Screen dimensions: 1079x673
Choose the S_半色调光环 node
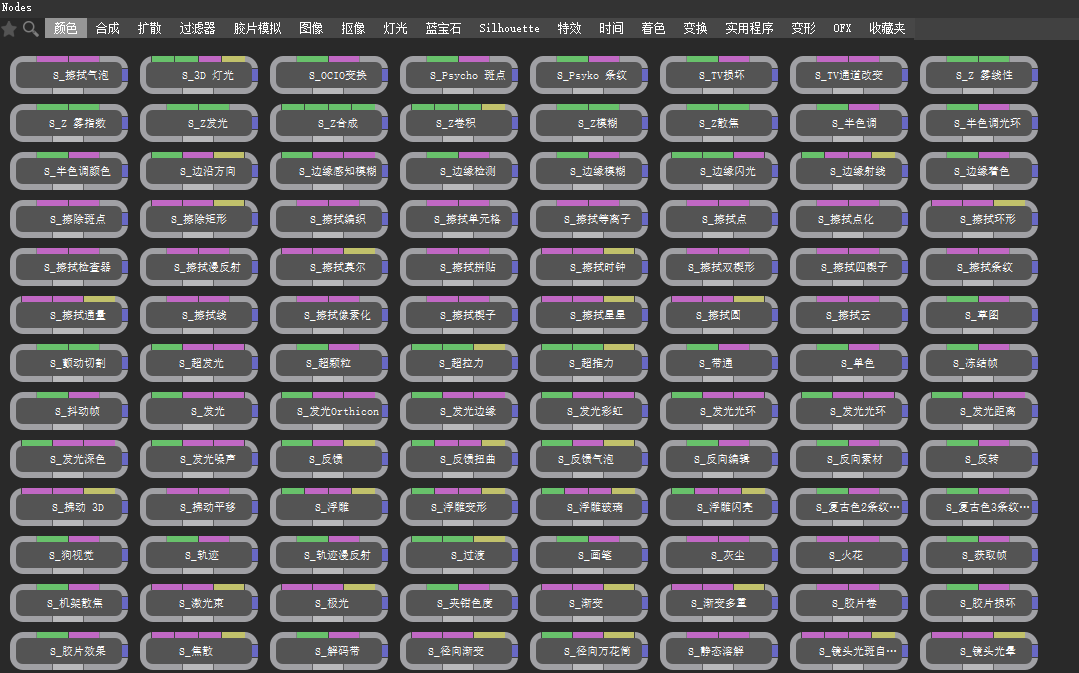tap(979, 123)
